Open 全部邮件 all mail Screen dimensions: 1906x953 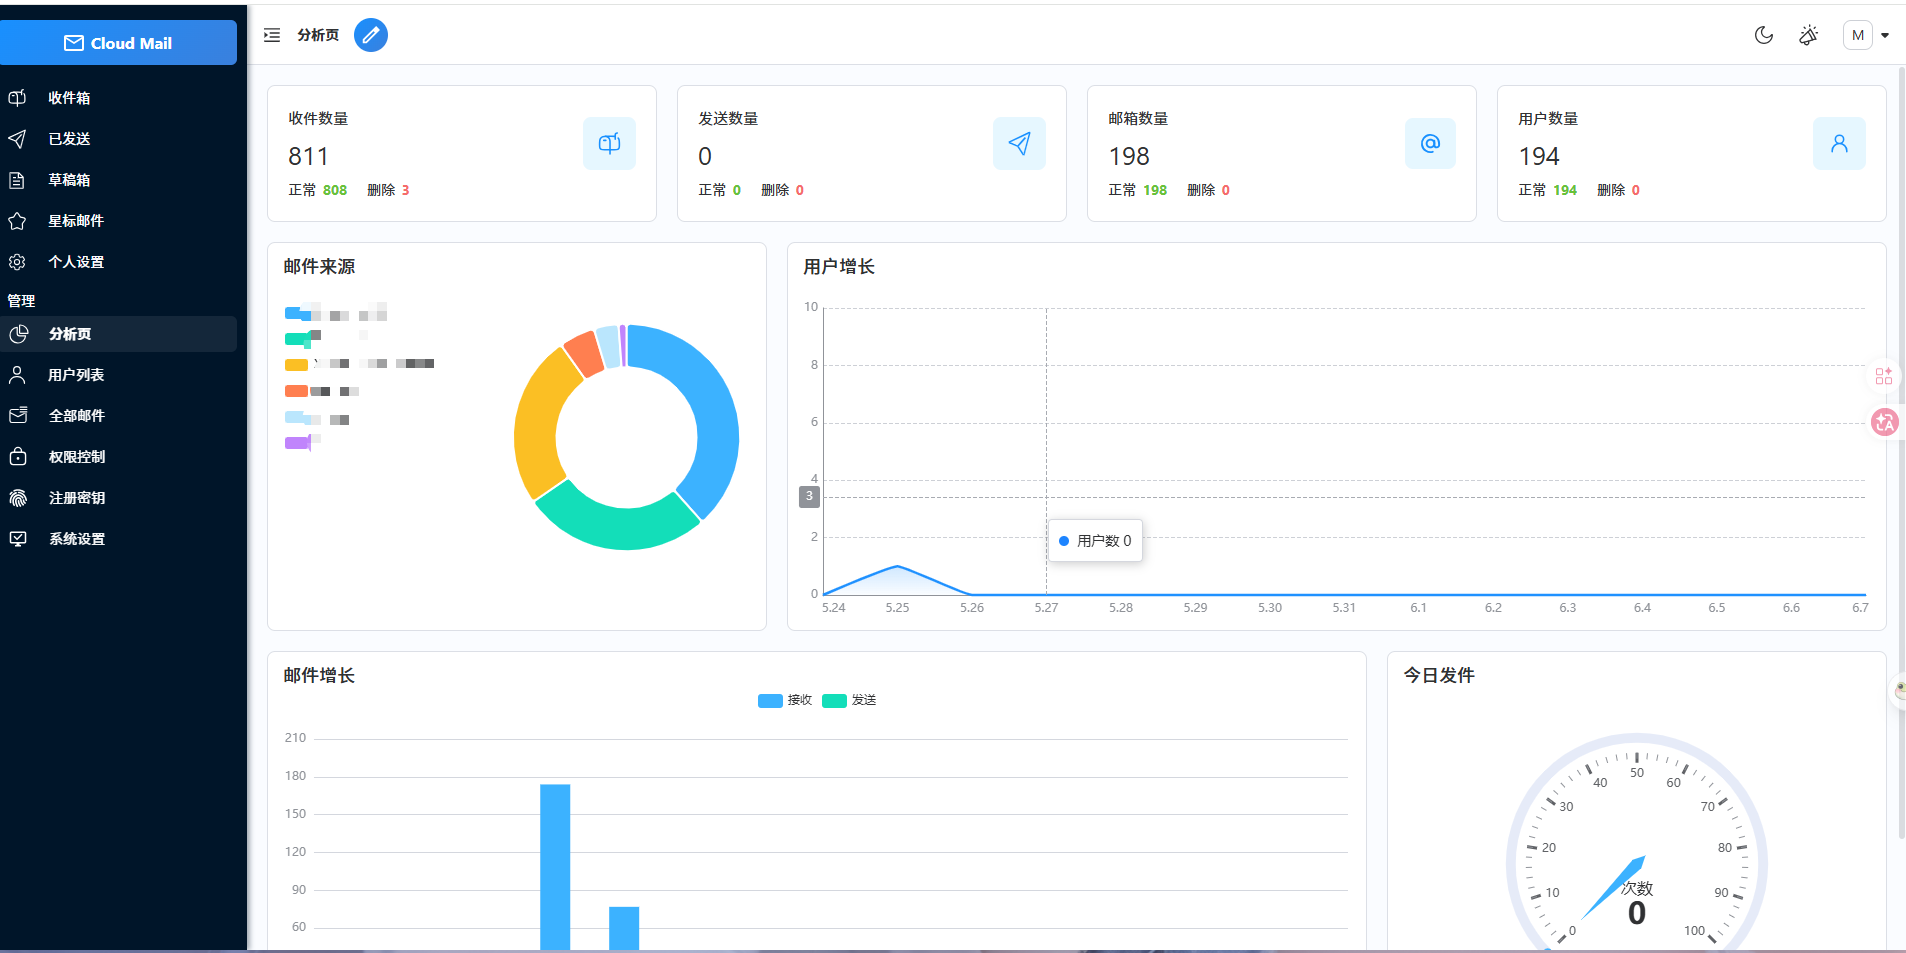[118, 416]
